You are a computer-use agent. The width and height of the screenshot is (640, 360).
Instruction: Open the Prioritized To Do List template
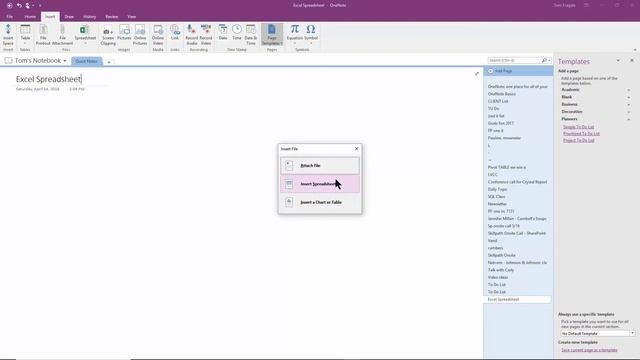[581, 133]
